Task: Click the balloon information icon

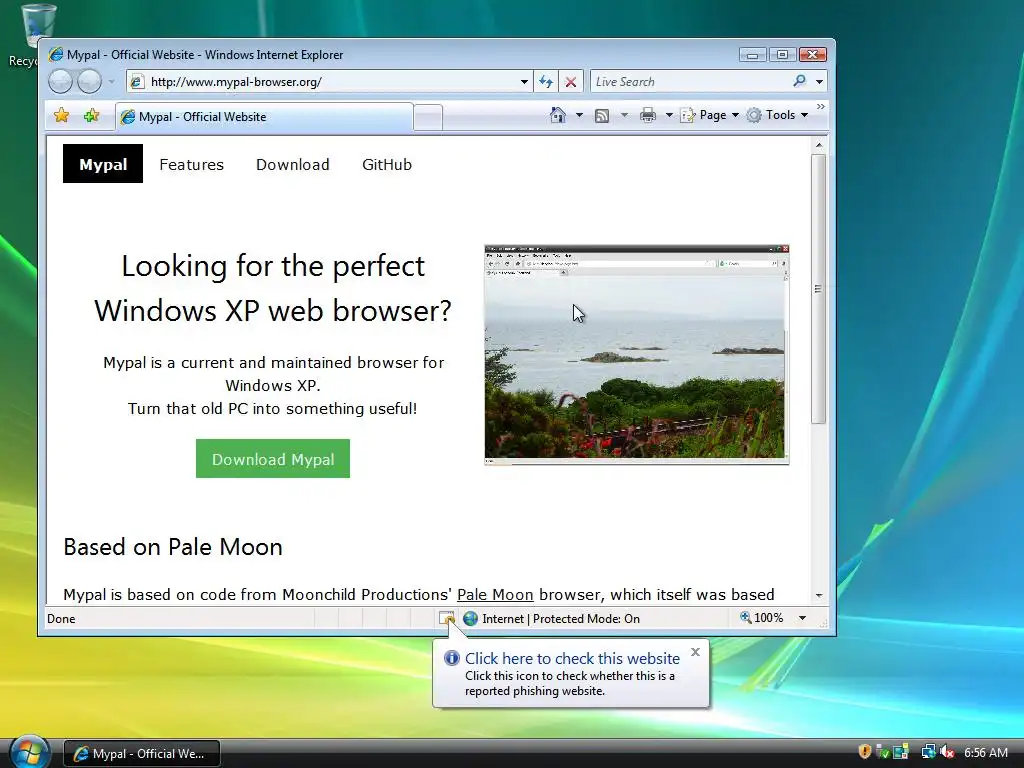Action: tap(451, 658)
